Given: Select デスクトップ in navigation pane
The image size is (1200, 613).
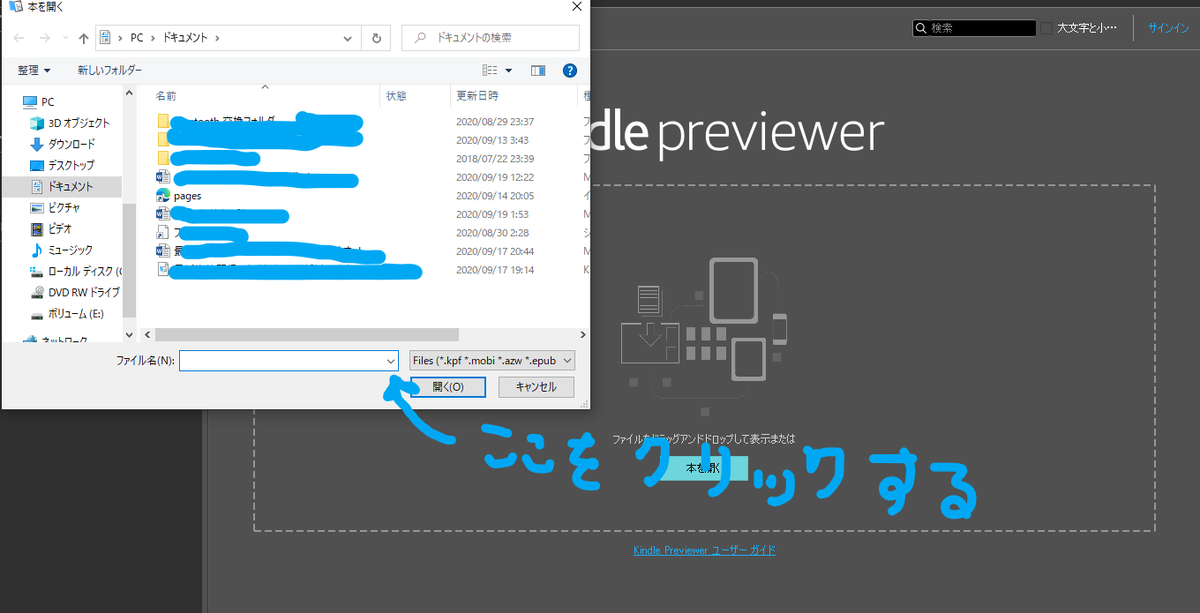Looking at the screenshot, I should [62, 165].
